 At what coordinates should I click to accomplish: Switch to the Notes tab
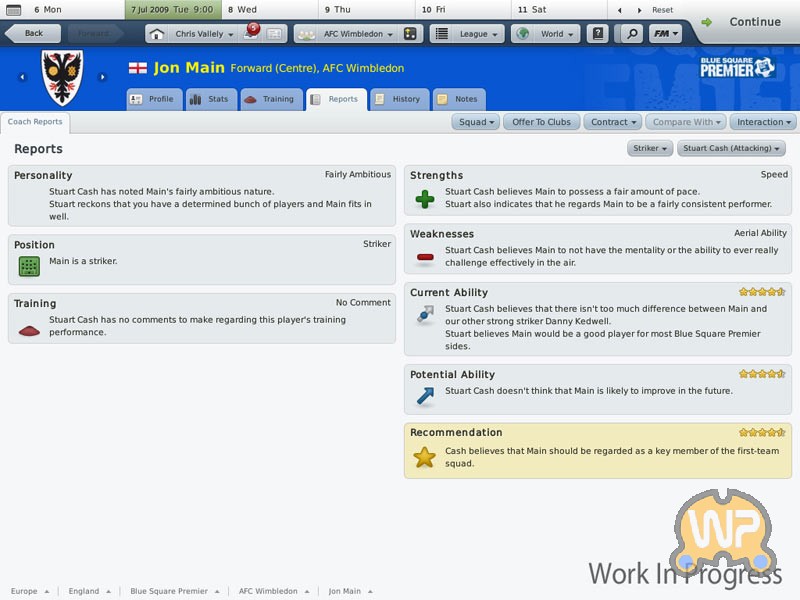coord(459,99)
